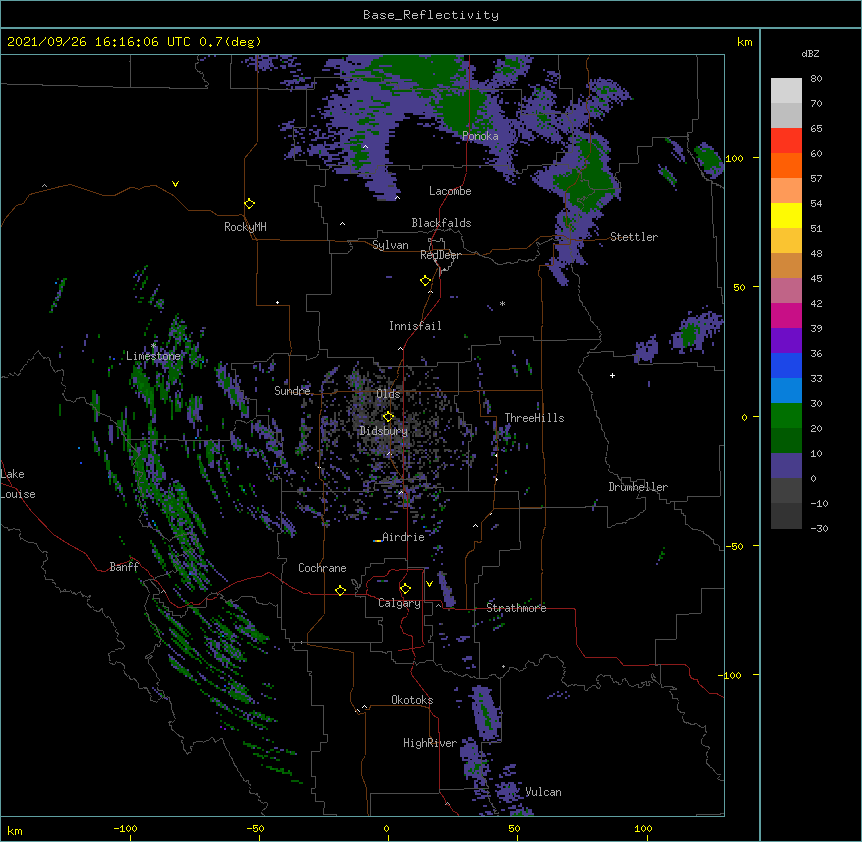Viewport: 862px width, 842px height.
Task: Click the red 65 dBZ legend color
Action: tap(786, 140)
